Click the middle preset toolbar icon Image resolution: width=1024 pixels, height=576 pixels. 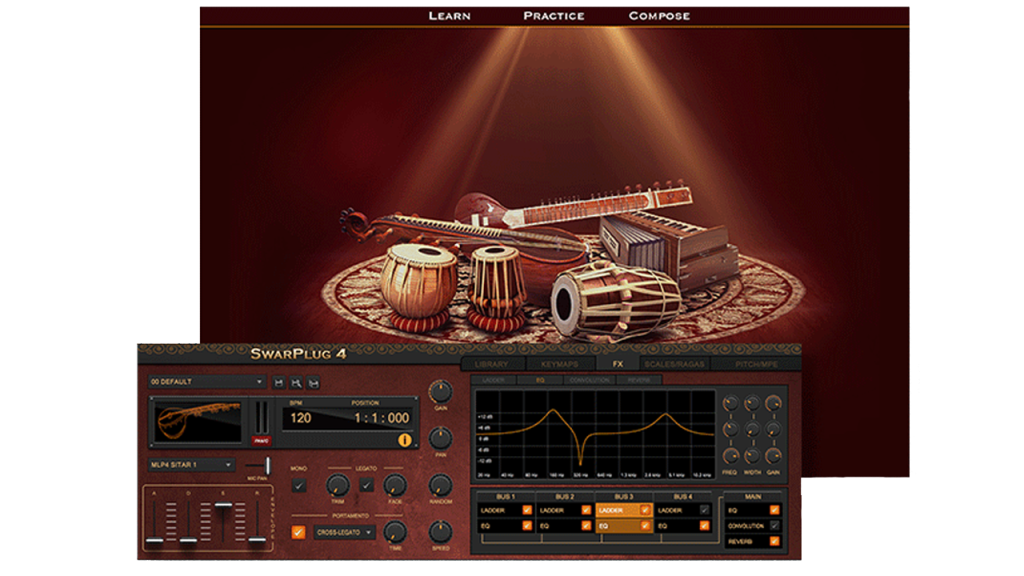click(296, 382)
